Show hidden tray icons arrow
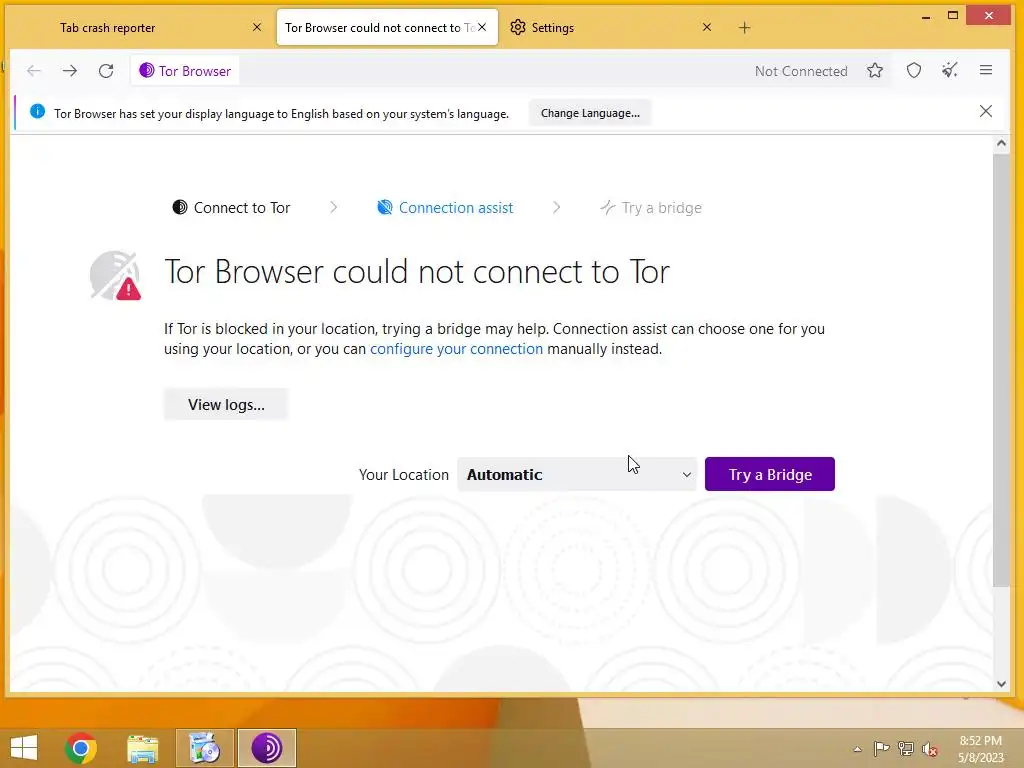1024x768 pixels. tap(857, 749)
